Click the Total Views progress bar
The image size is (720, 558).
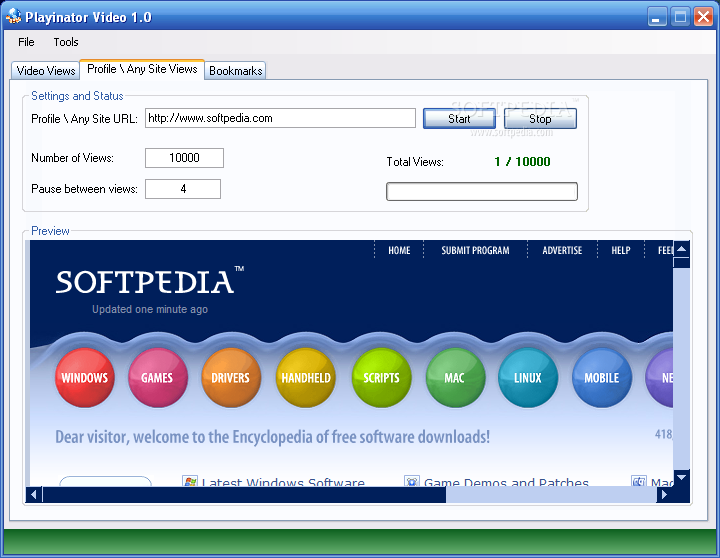(x=482, y=192)
